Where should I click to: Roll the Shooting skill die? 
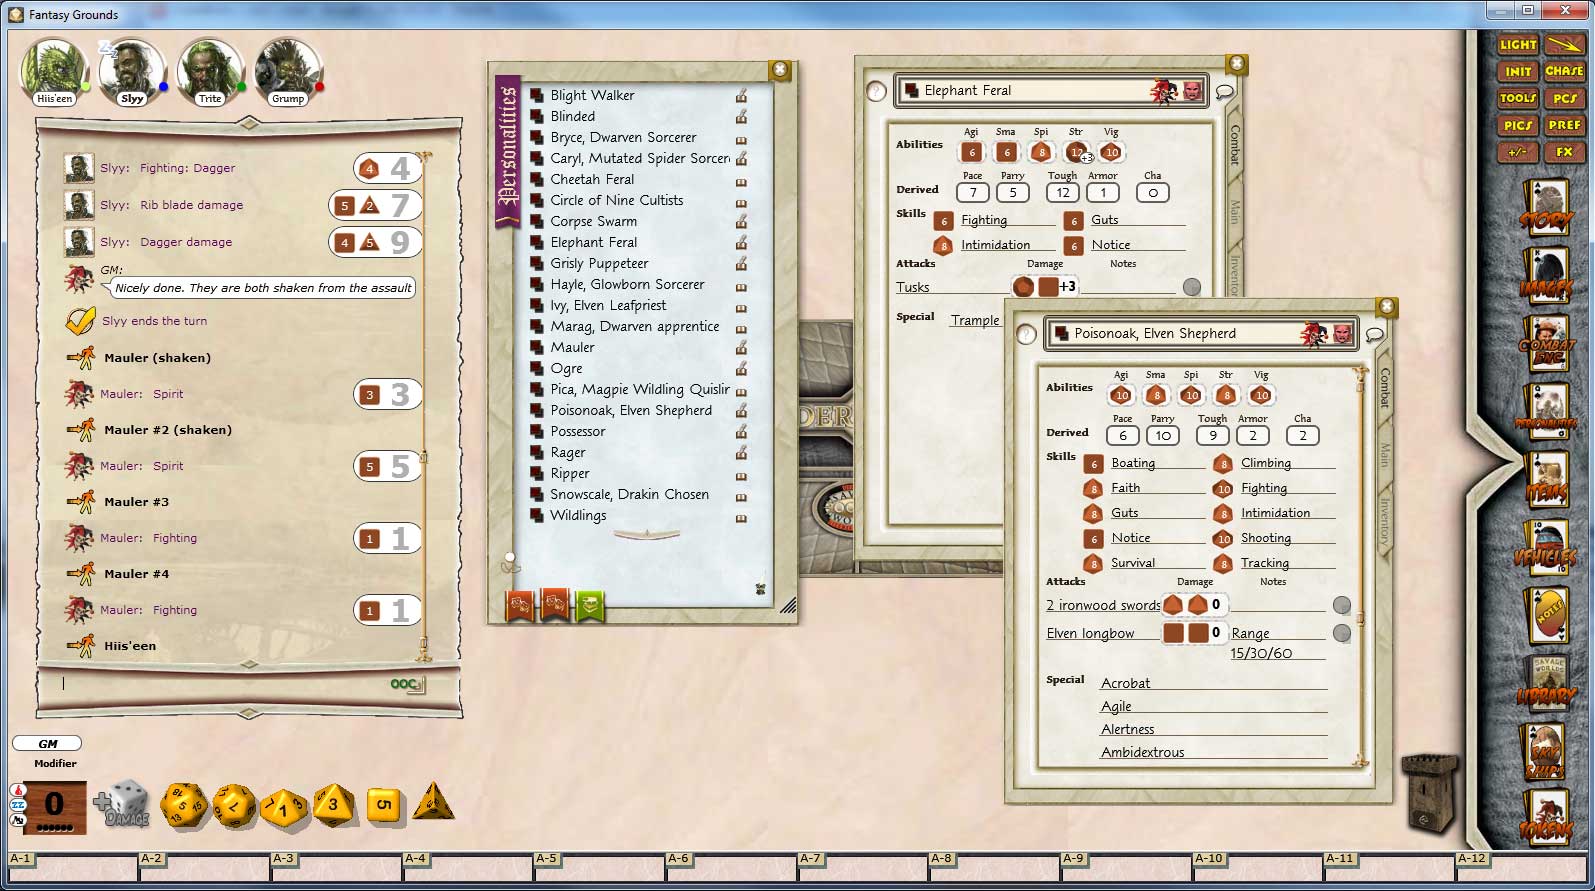click(x=1223, y=538)
